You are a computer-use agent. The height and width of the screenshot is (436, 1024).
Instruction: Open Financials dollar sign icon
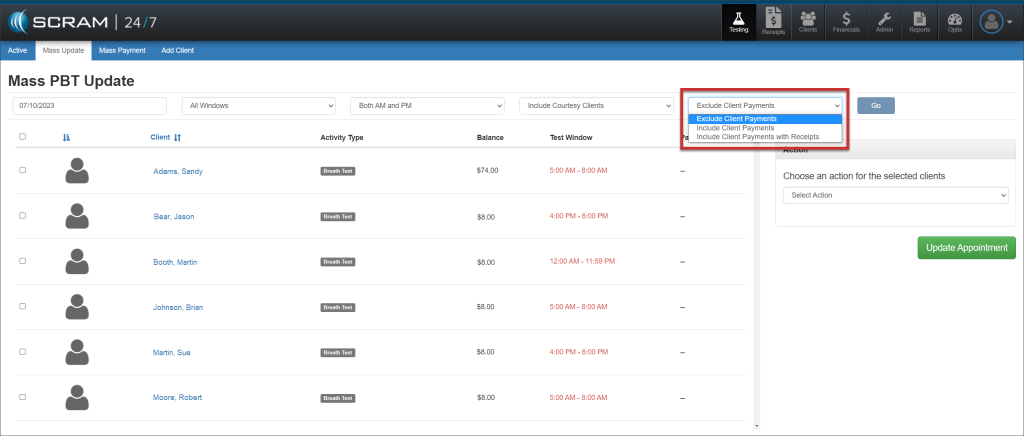(846, 20)
